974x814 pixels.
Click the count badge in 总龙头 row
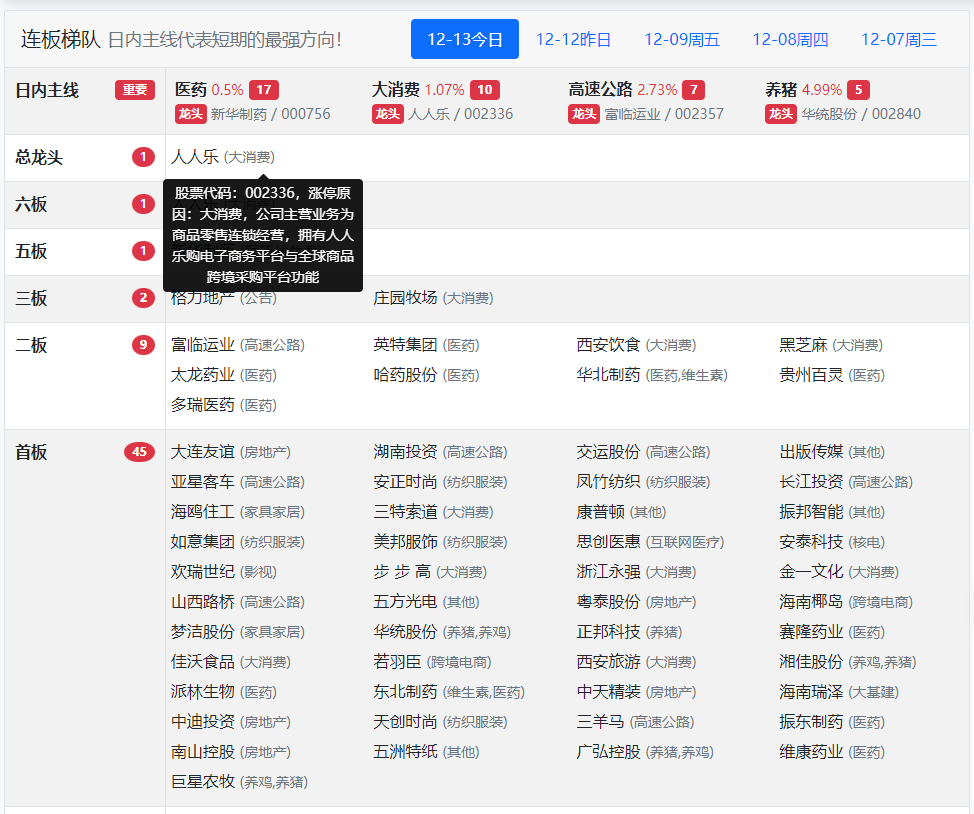tap(143, 157)
